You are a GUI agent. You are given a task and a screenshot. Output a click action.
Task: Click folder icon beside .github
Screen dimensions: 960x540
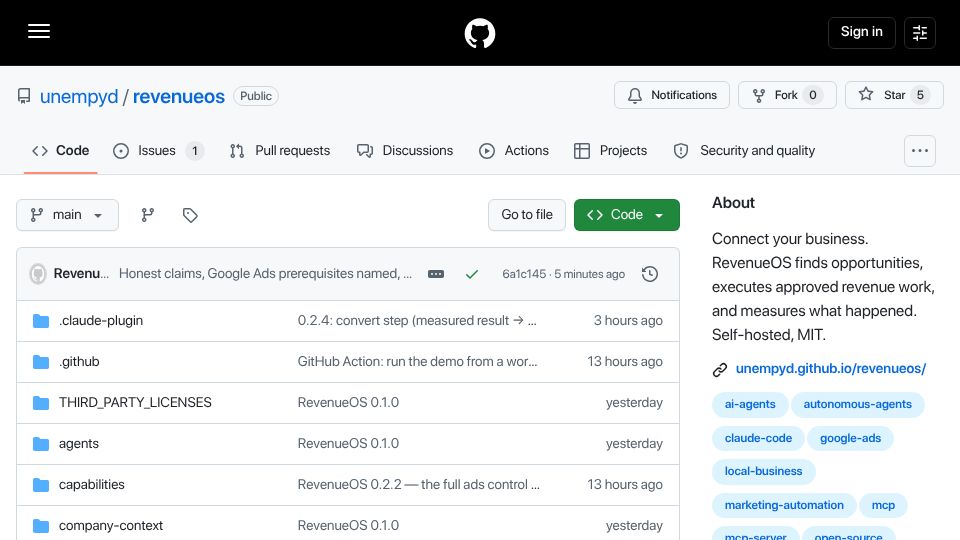pyautogui.click(x=41, y=362)
